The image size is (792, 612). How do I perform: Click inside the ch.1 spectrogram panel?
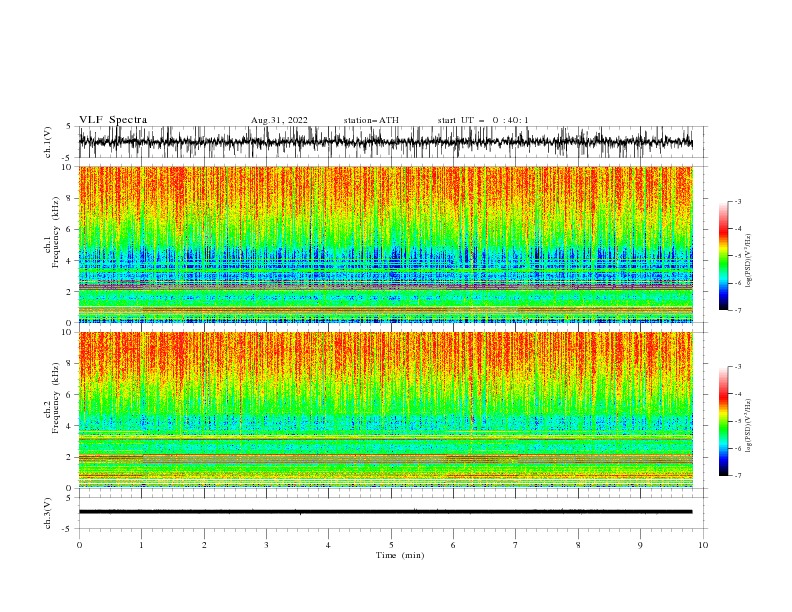tap(385, 244)
